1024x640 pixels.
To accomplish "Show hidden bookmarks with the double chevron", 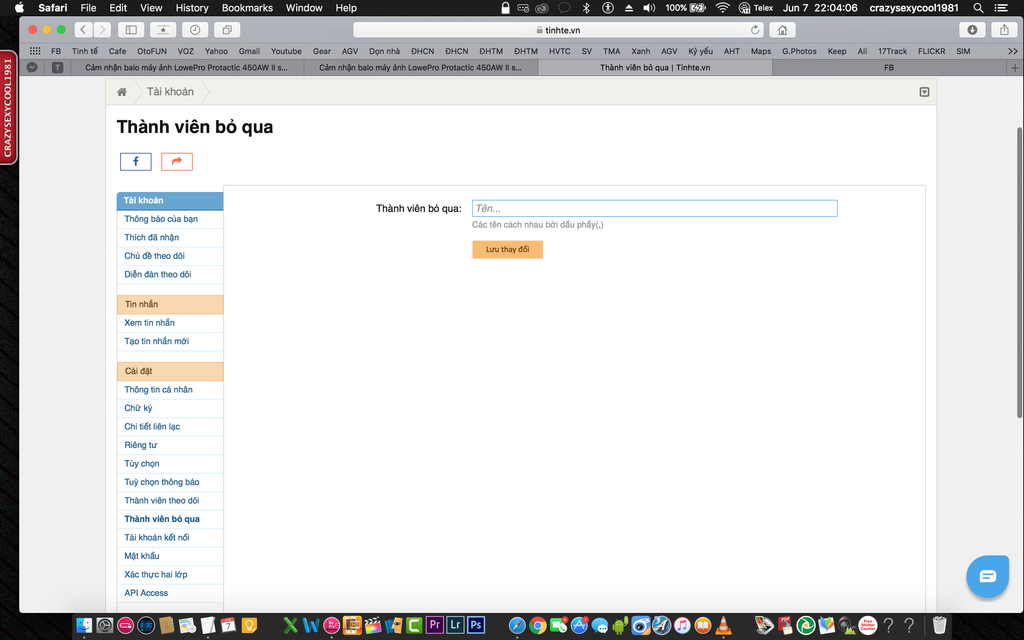I will [x=1012, y=51].
